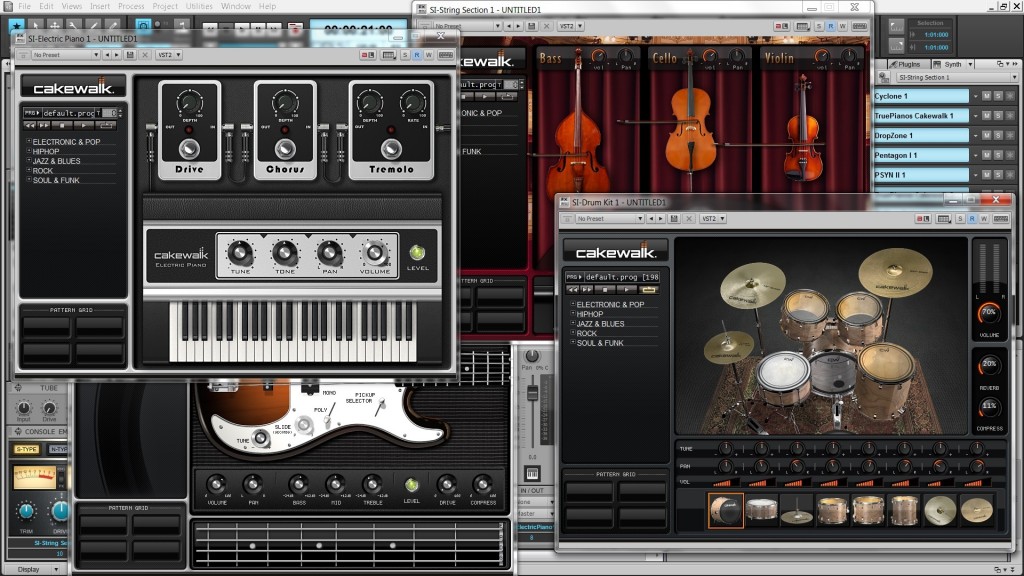Select Pentagon I 1 synth in rack
Viewport: 1024px width, 576px height.
pyautogui.click(x=921, y=155)
